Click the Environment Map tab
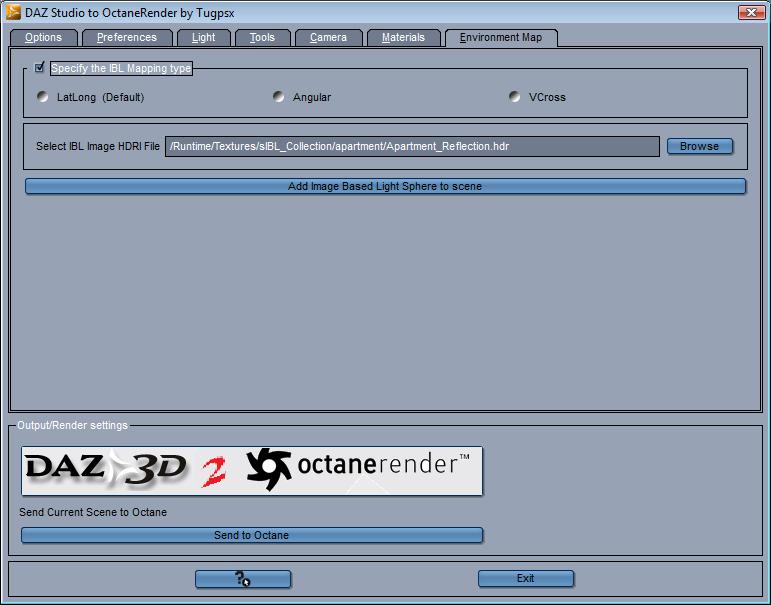The width and height of the screenshot is (771, 605). click(x=501, y=38)
